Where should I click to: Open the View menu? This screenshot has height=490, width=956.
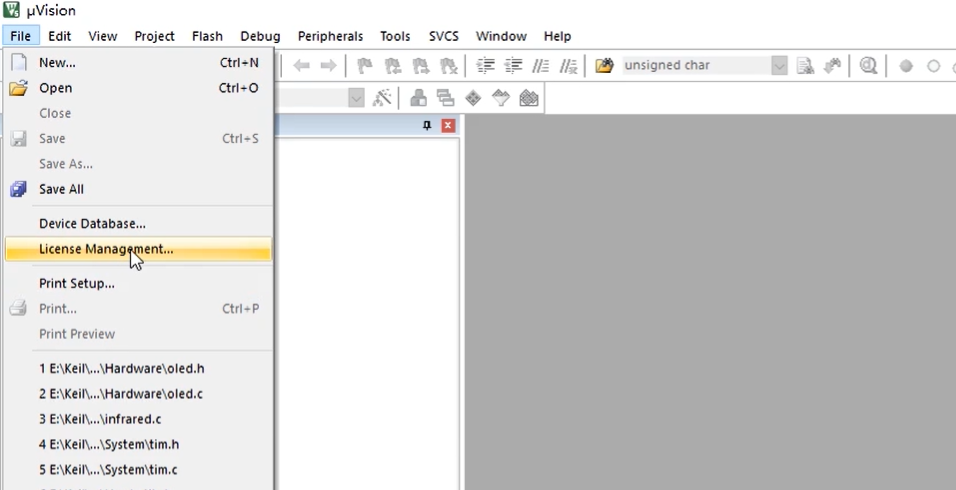click(102, 36)
